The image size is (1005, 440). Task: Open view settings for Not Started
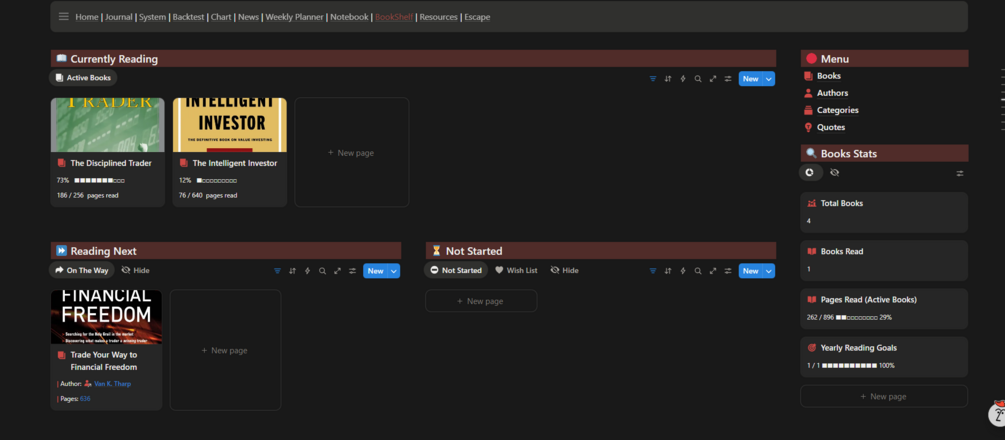click(728, 271)
